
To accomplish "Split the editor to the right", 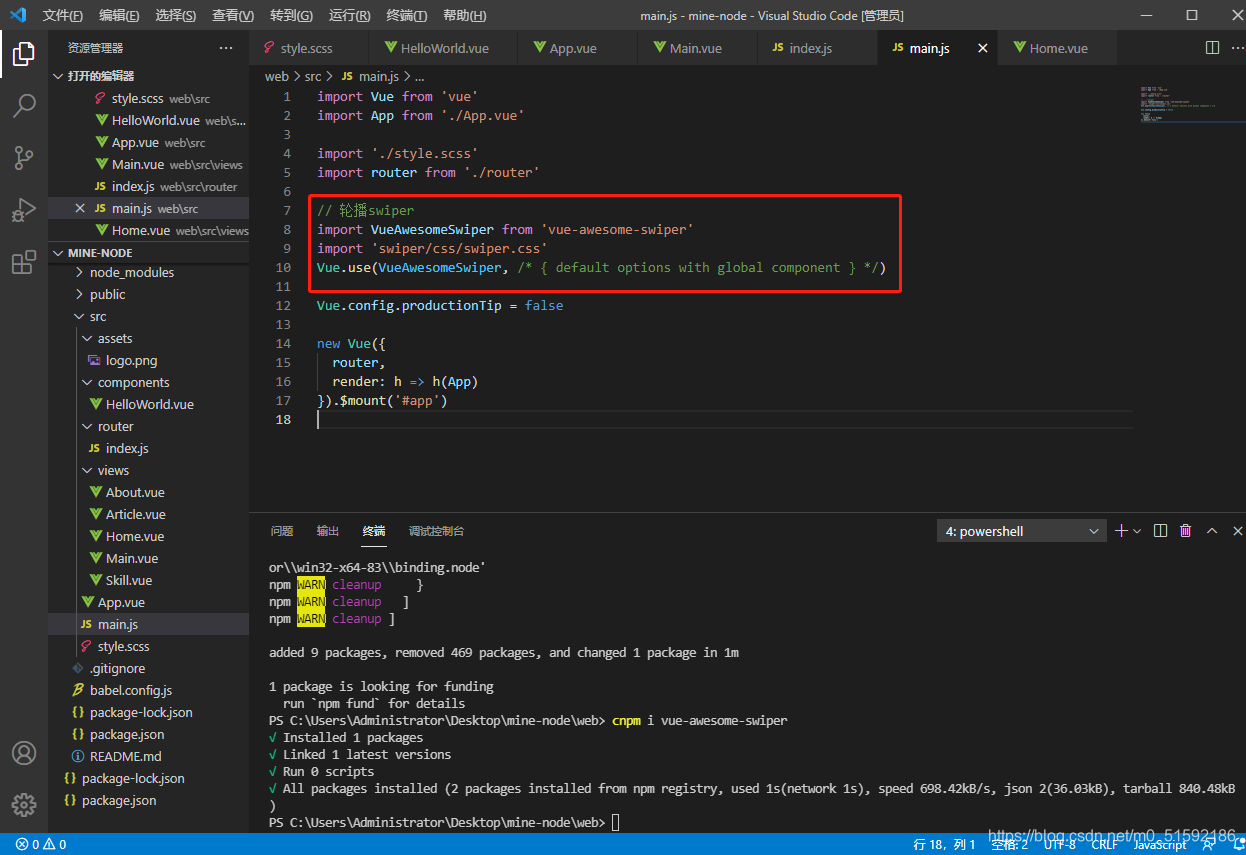I will [1212, 48].
